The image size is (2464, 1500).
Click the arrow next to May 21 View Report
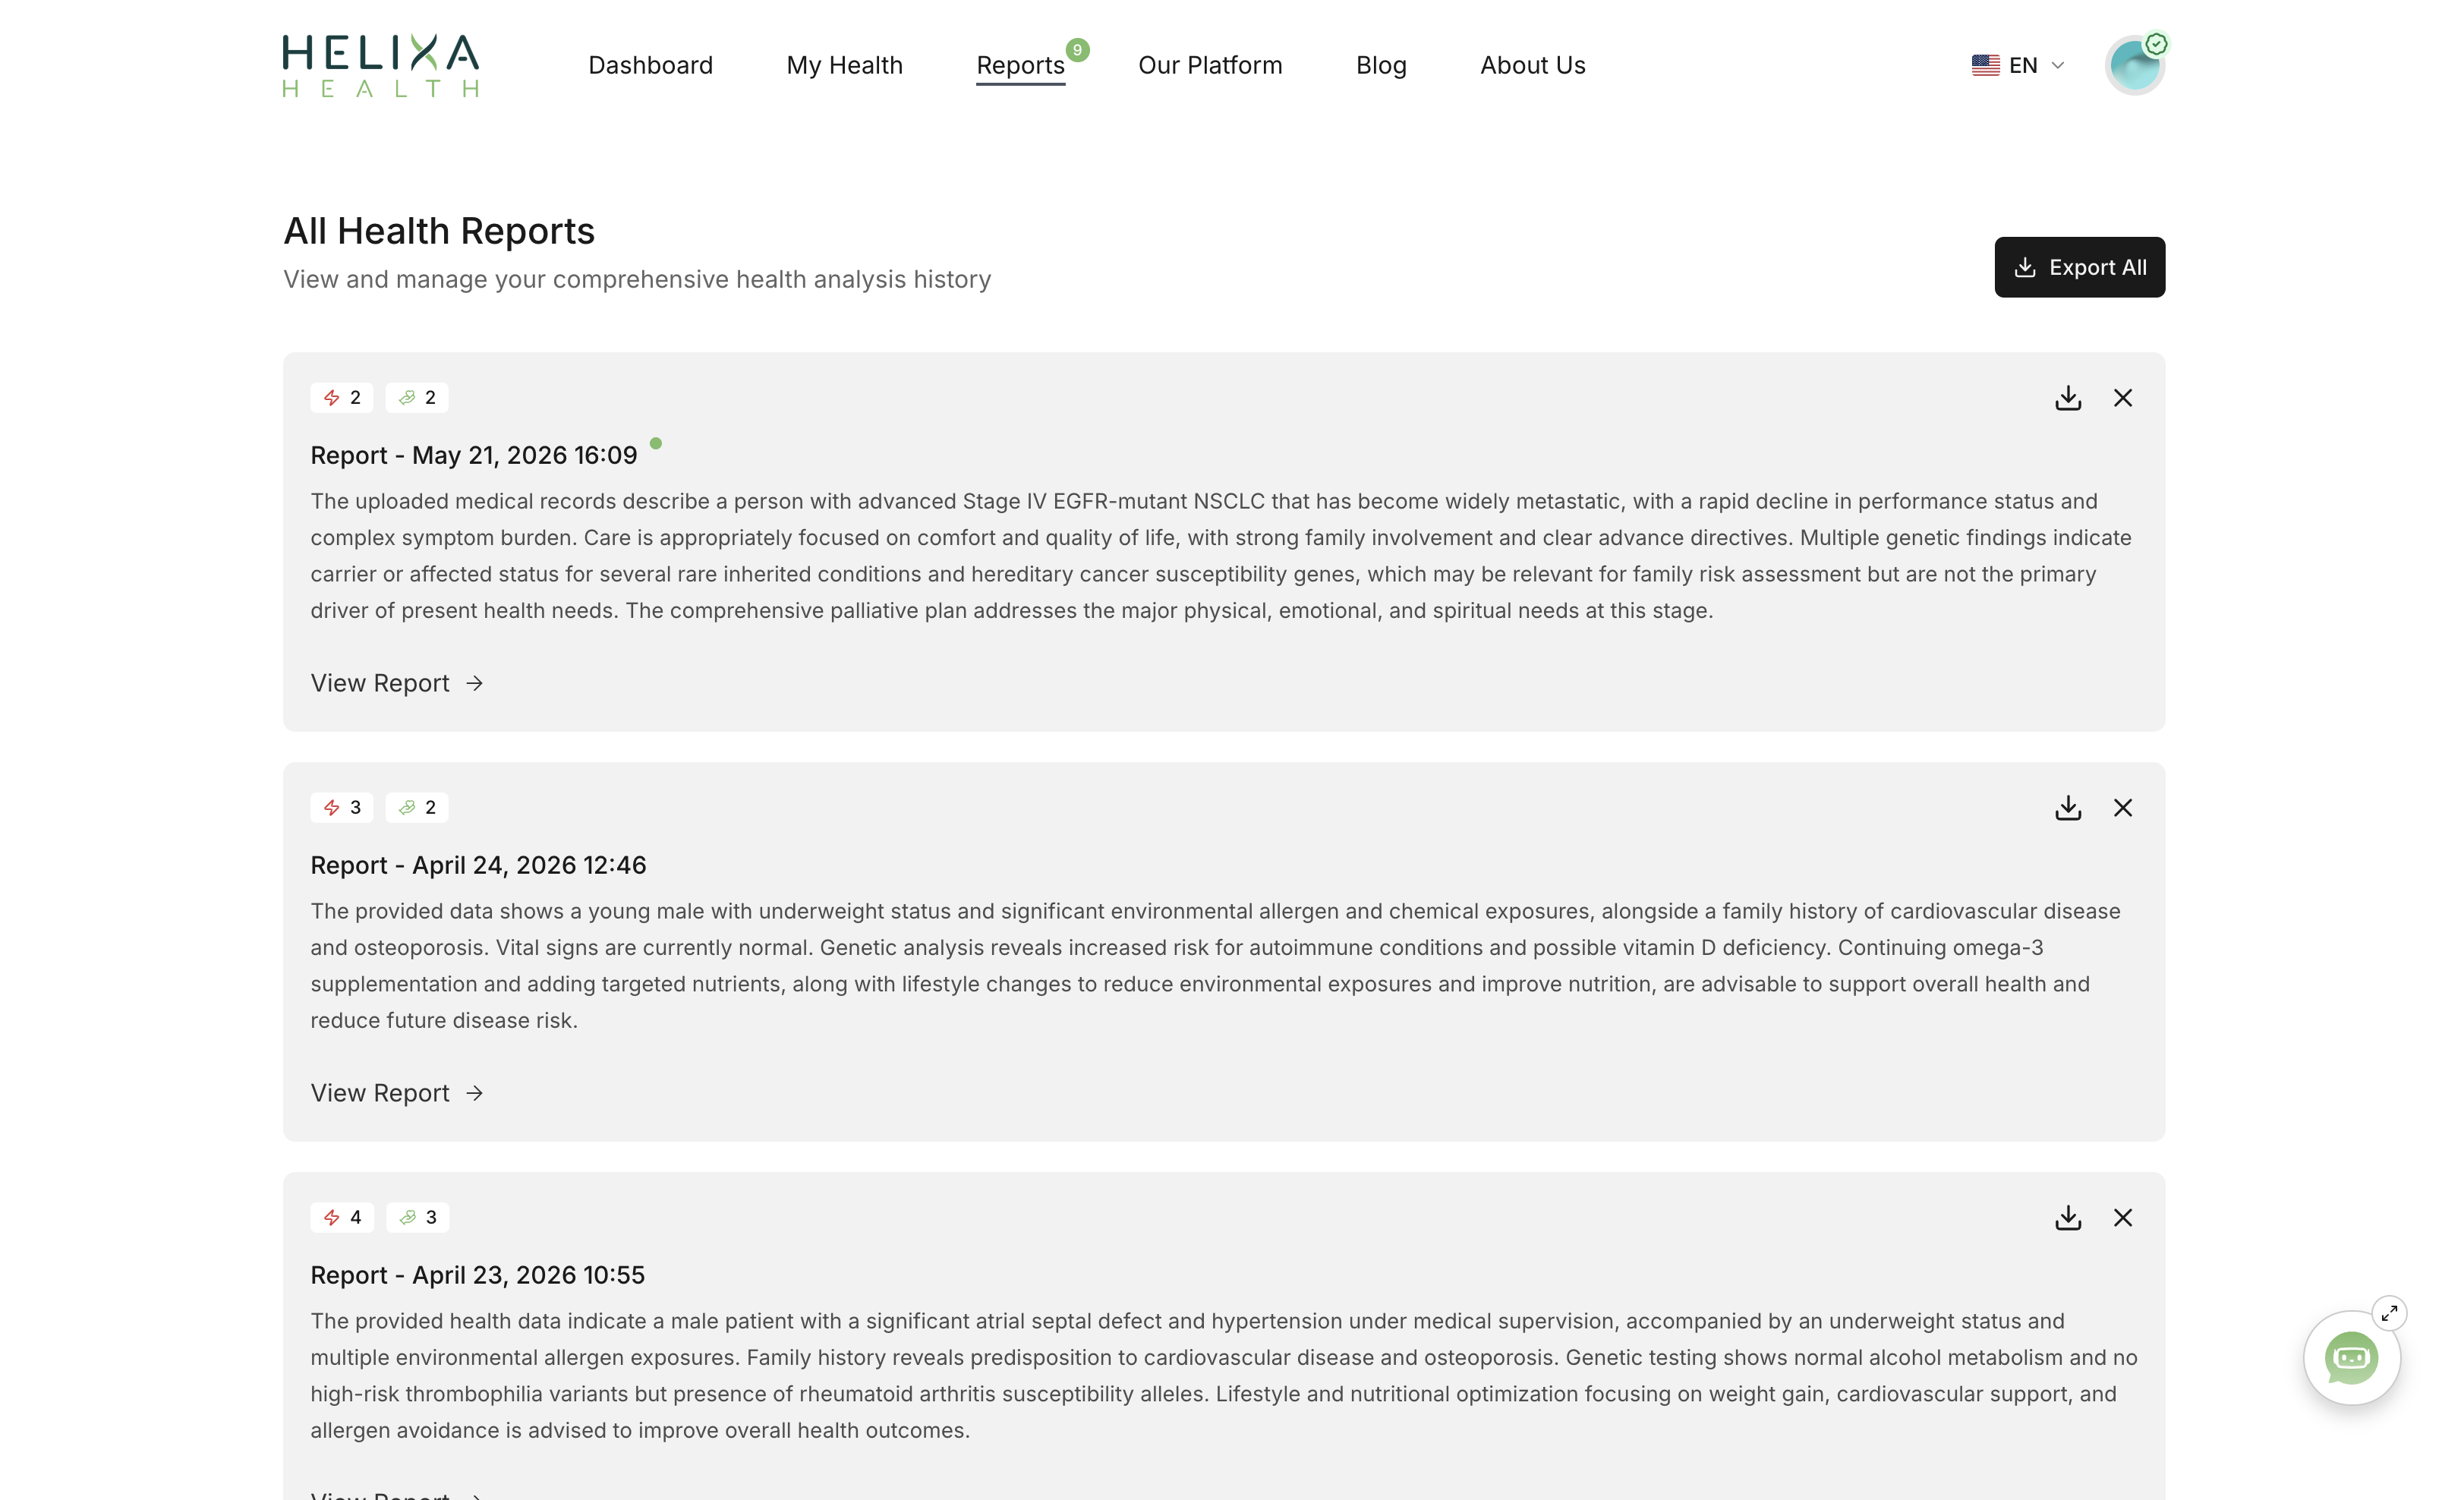click(x=475, y=683)
